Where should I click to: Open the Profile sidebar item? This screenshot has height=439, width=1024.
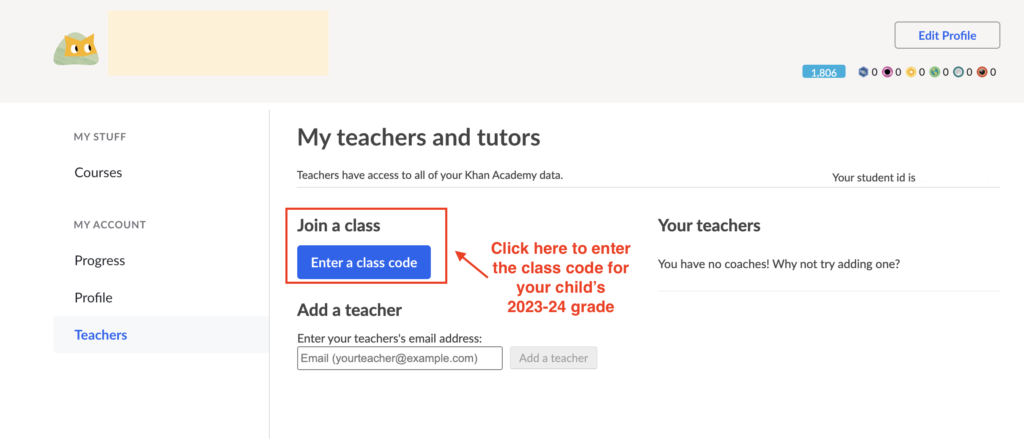tap(93, 298)
